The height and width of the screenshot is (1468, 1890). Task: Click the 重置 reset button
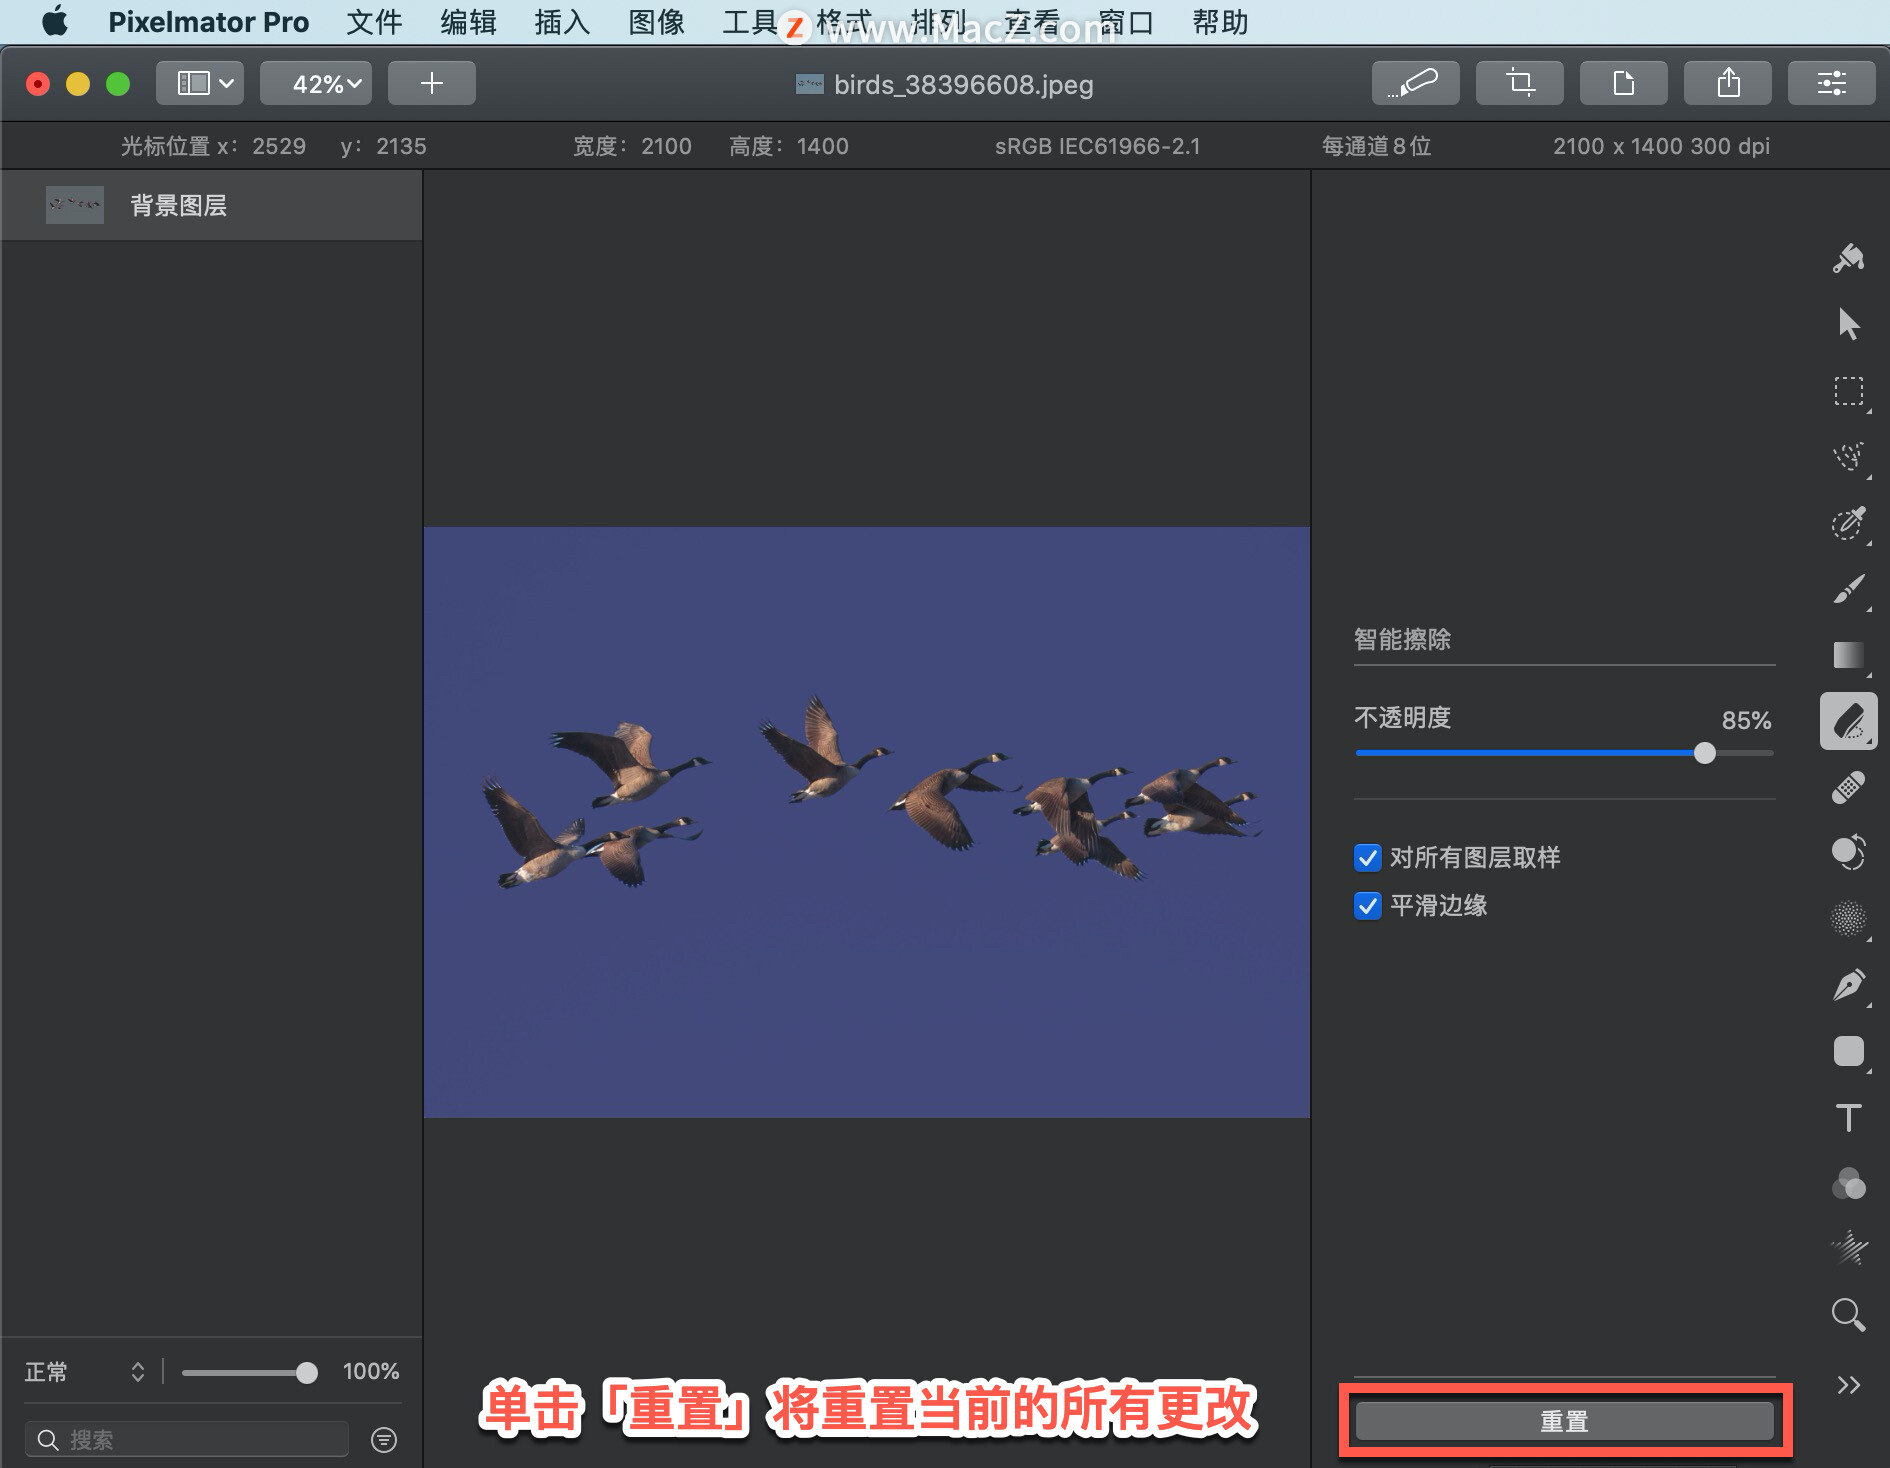(x=1564, y=1421)
